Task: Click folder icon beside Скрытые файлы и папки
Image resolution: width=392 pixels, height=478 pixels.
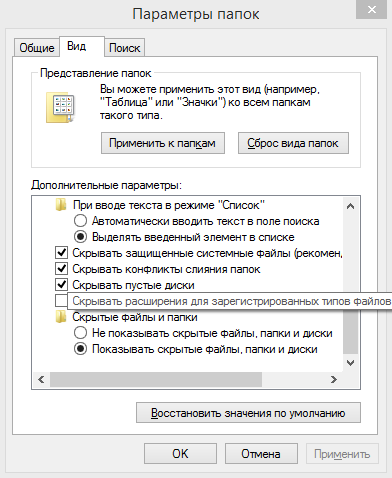Action: point(61,317)
